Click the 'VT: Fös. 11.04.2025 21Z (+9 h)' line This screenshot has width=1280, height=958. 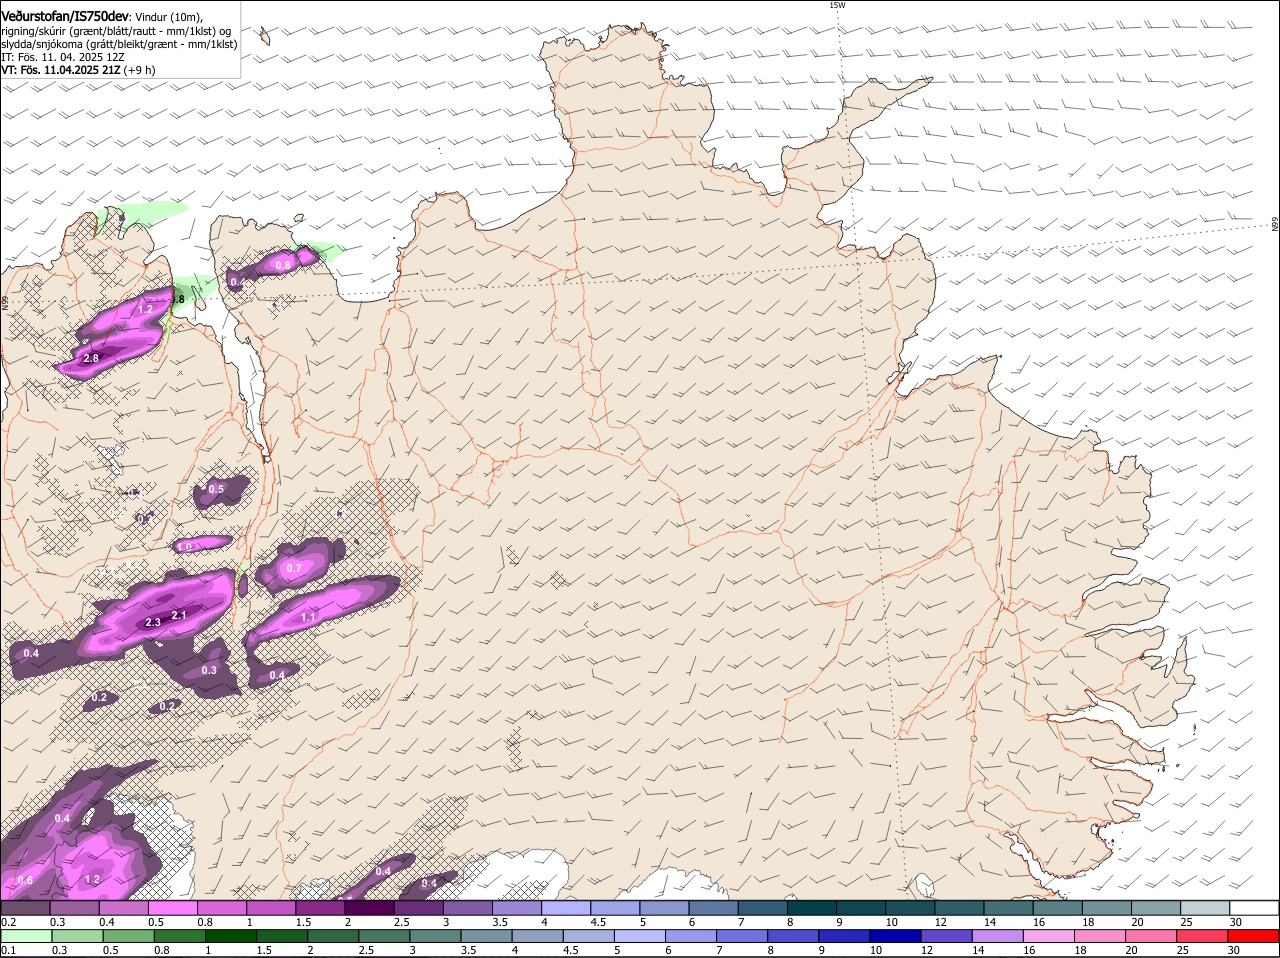[x=78, y=70]
